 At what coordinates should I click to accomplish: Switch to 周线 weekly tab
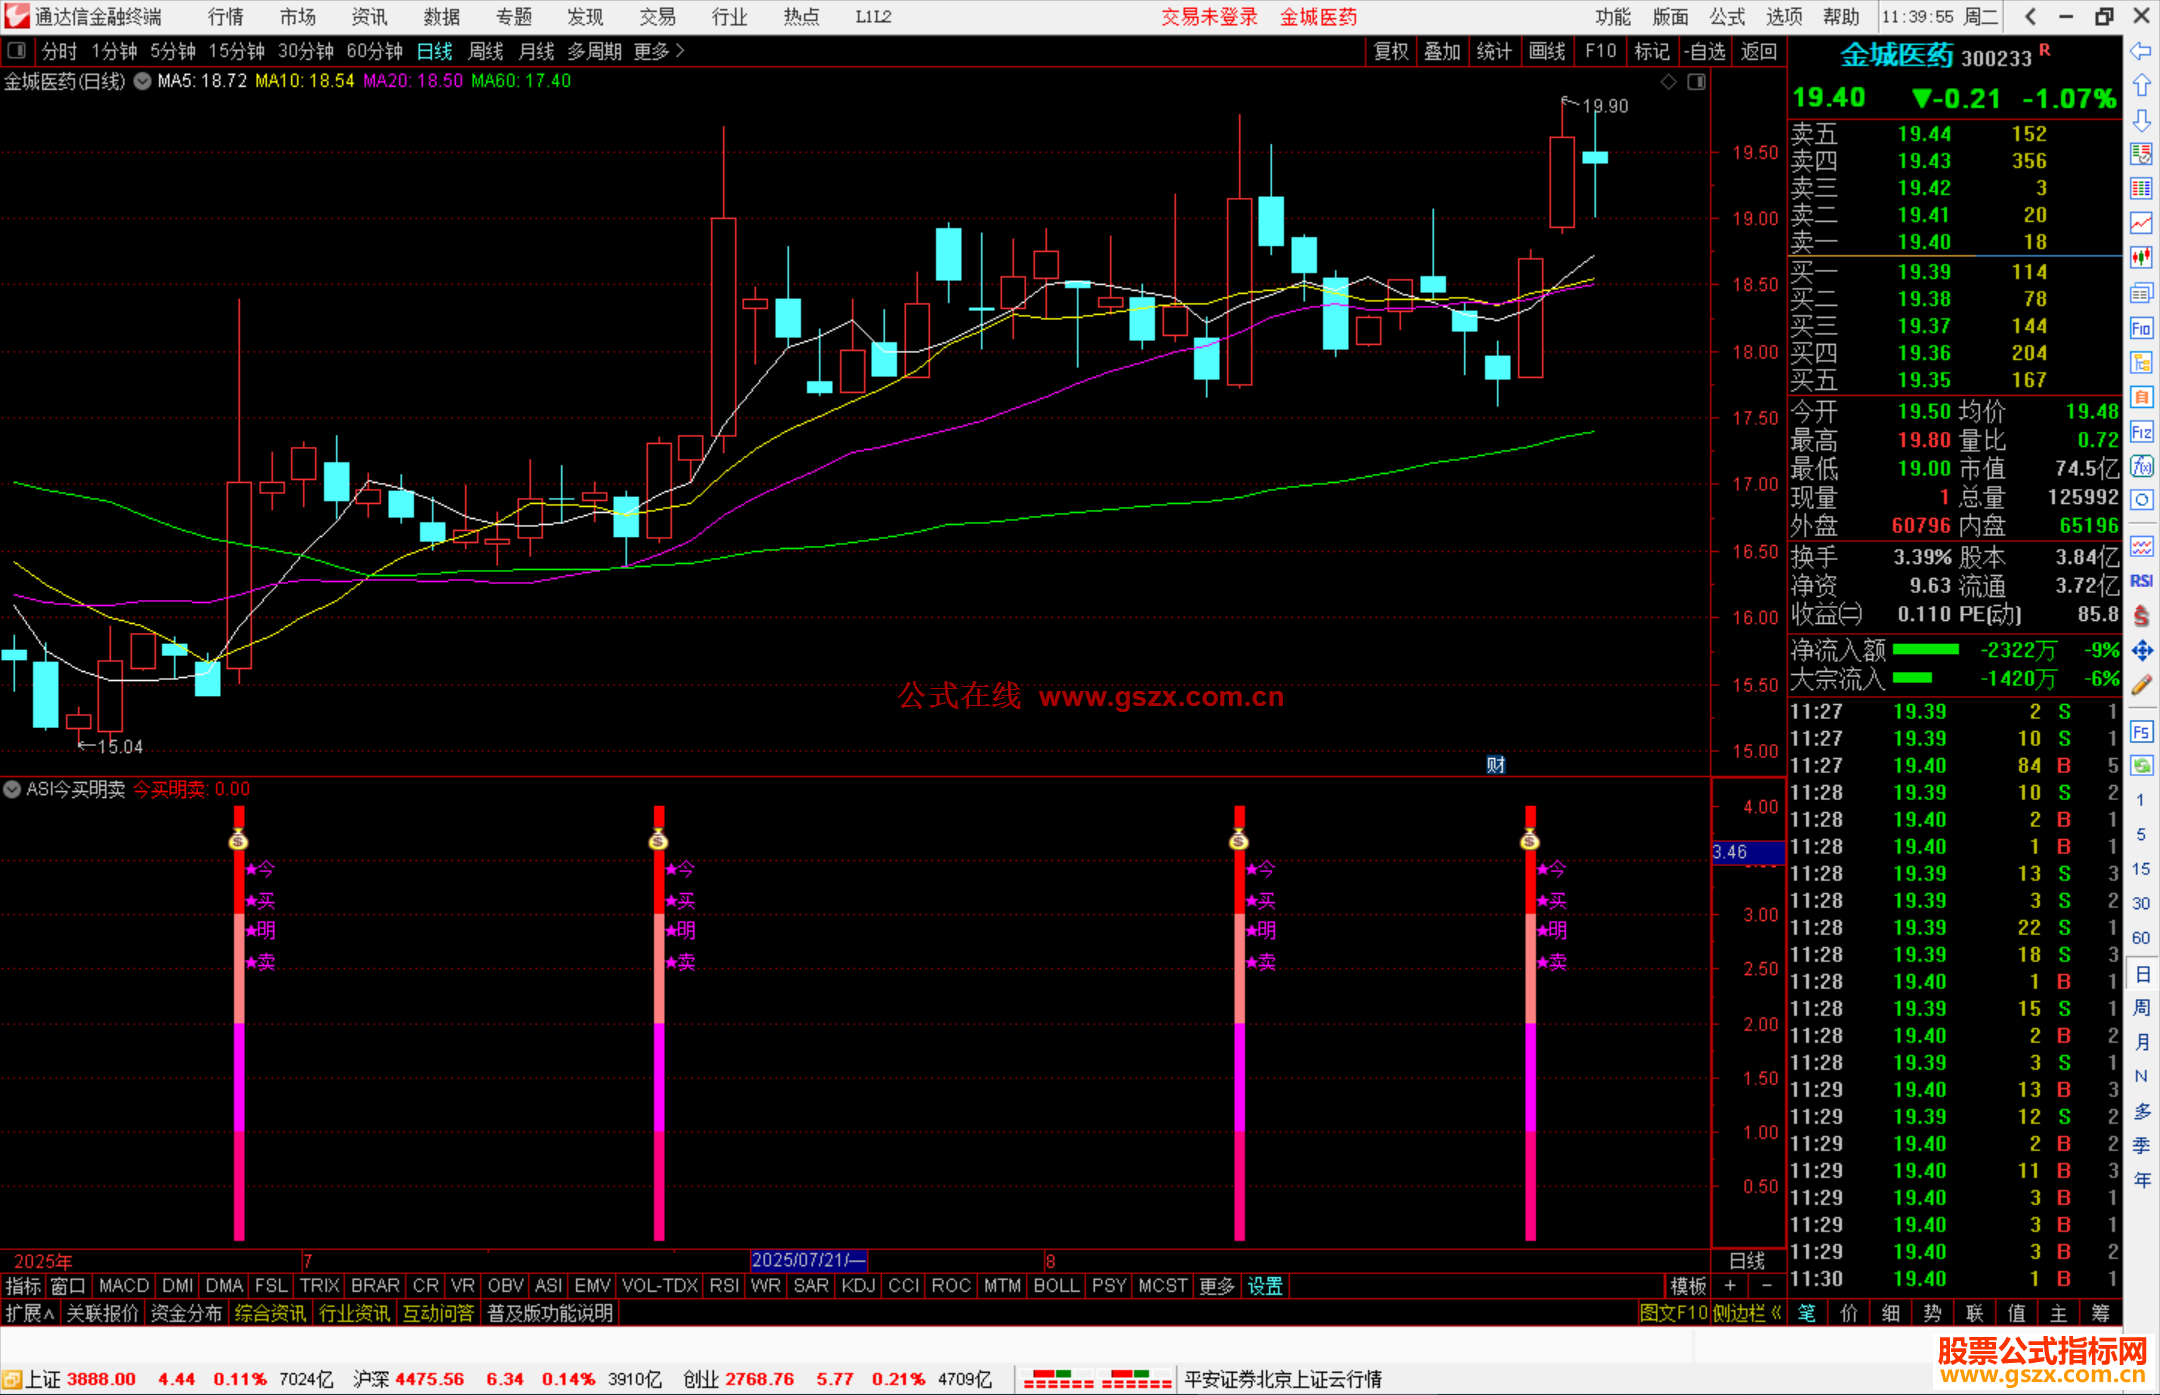[x=486, y=51]
